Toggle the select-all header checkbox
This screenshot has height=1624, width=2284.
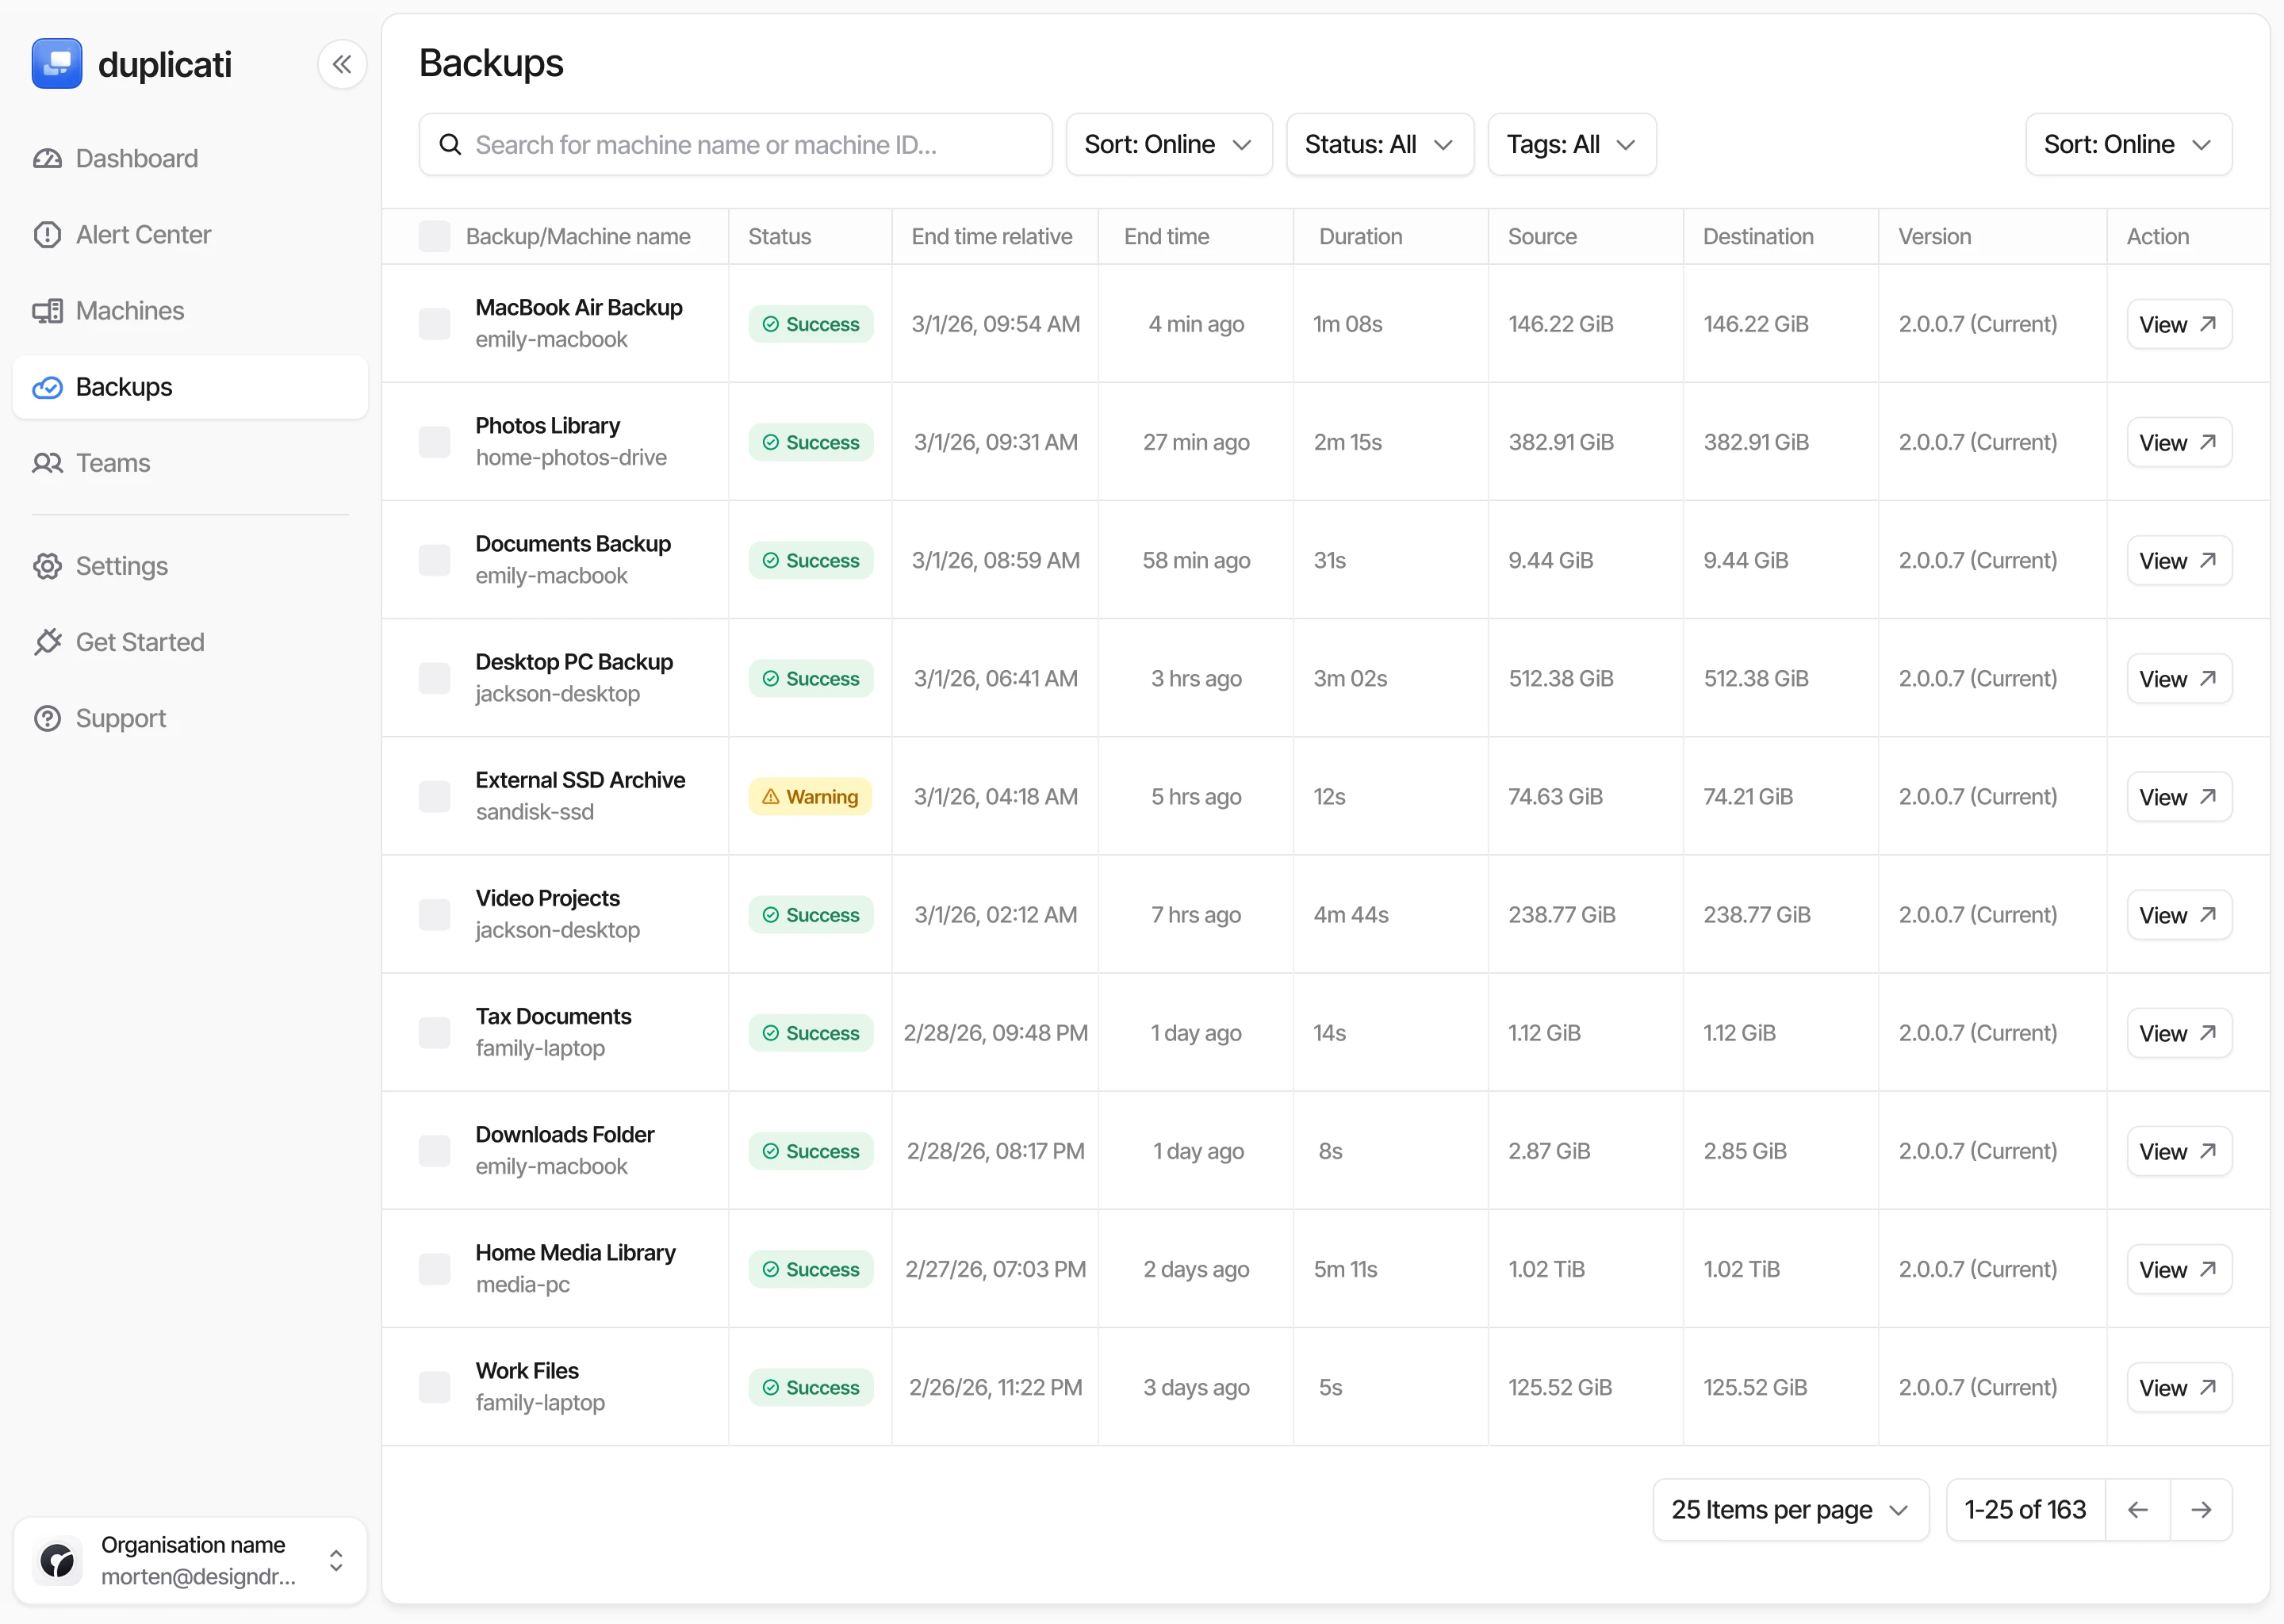[434, 237]
